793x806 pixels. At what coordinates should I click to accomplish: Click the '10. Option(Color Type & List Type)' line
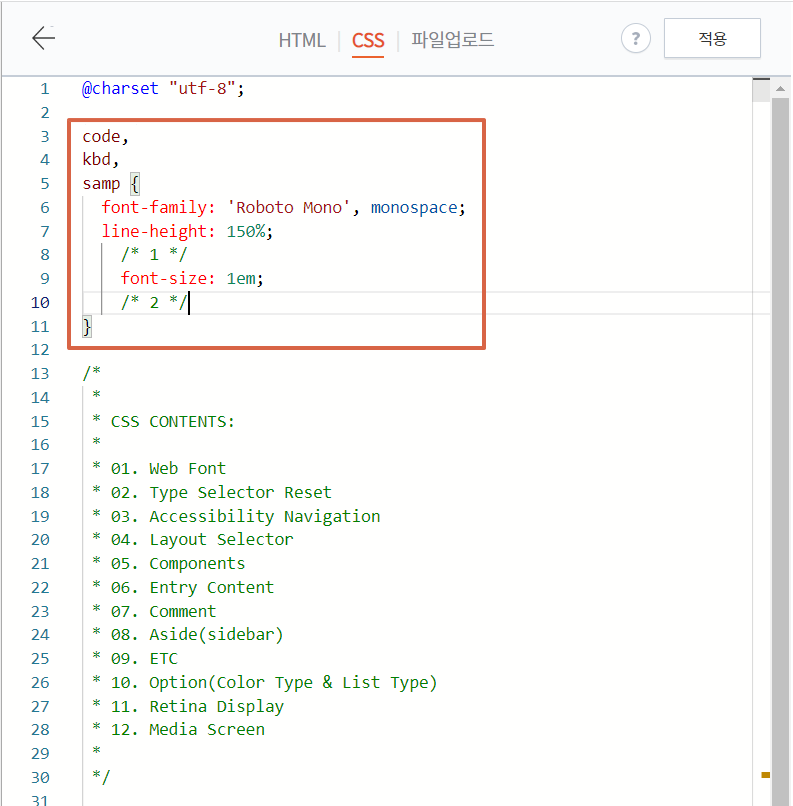[x=265, y=682]
